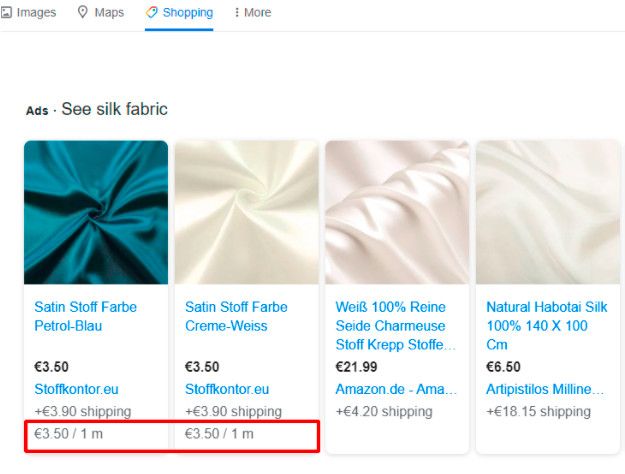
Task: Click the Shopping tag icon
Action: coord(152,13)
